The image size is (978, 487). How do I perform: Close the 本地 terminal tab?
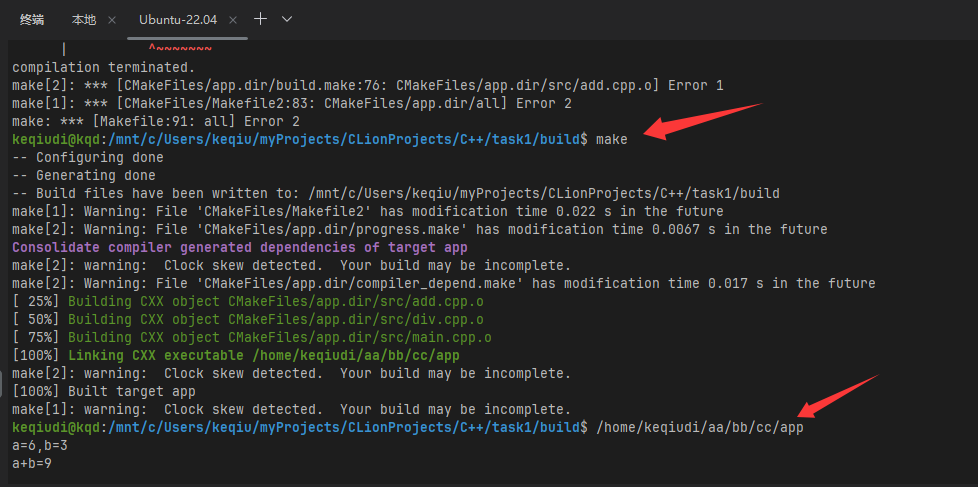(x=111, y=20)
